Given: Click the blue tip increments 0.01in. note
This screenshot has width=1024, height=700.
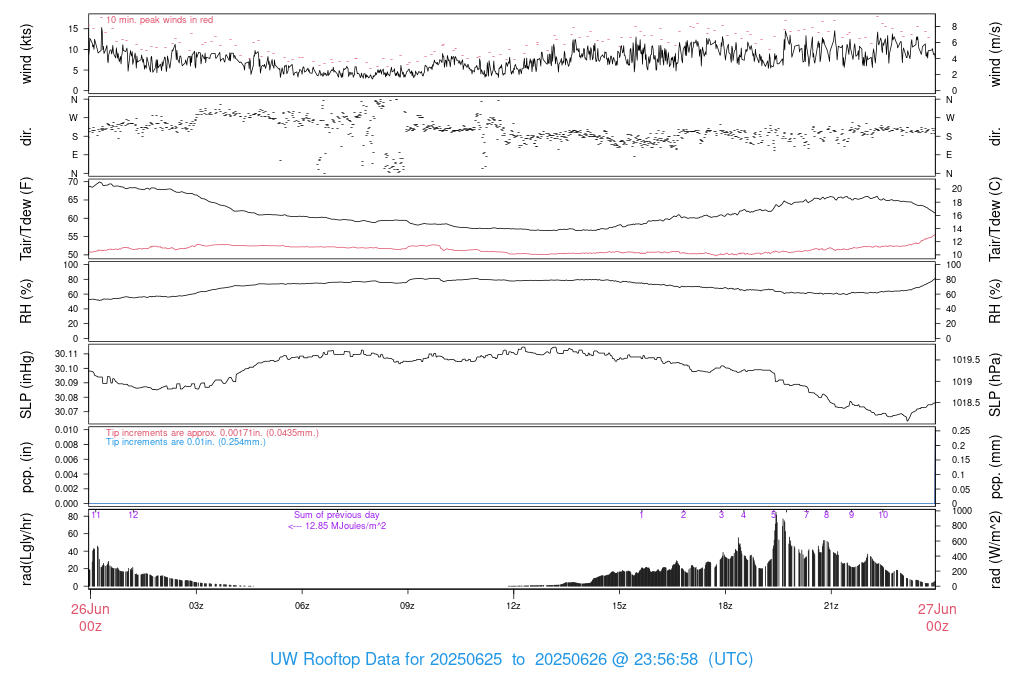Looking at the screenshot, I should coord(186,442).
